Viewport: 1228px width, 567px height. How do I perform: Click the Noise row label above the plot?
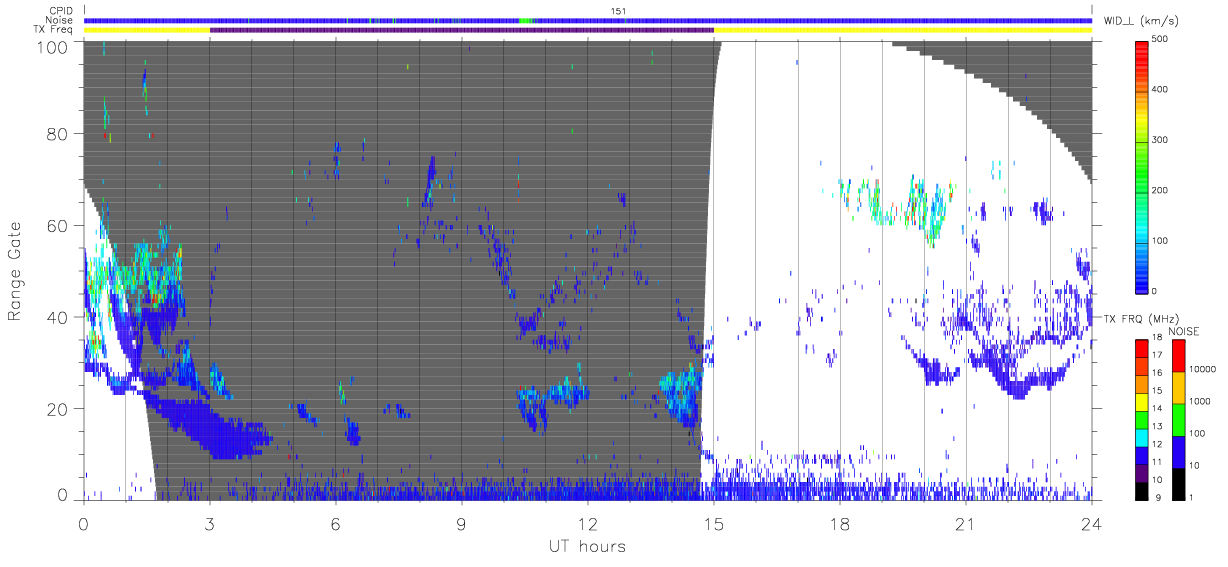click(60, 20)
